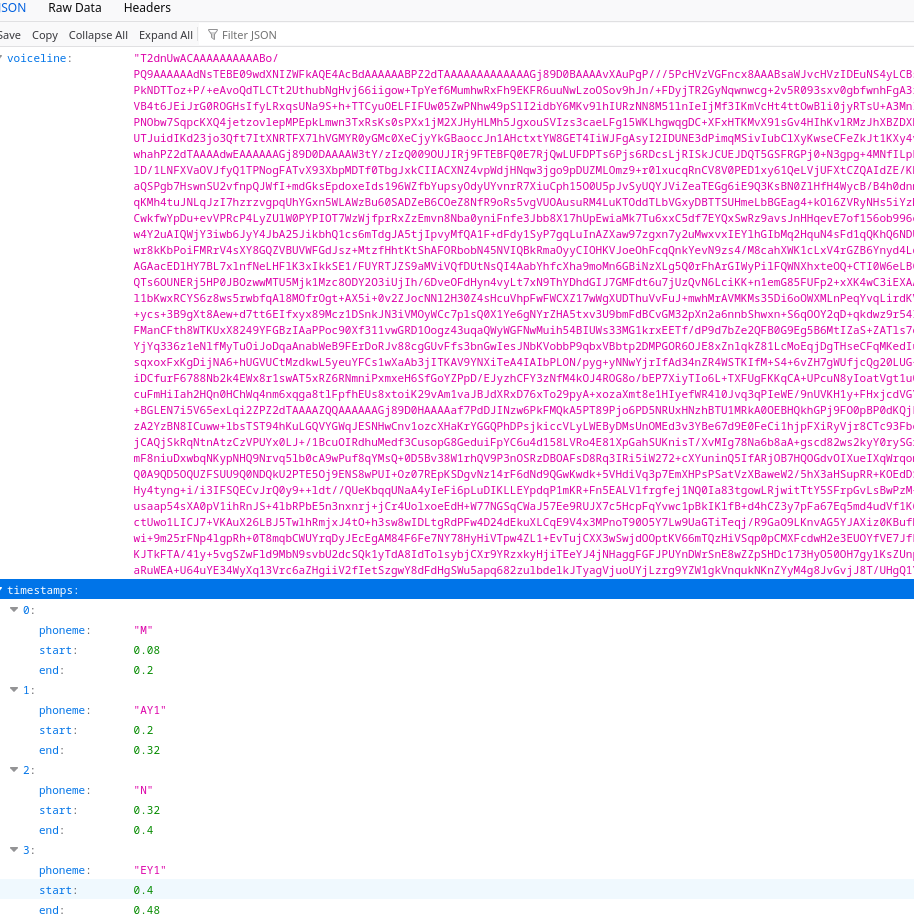Select end value 0.48
Image resolution: width=914 pixels, height=915 pixels.
146,910
